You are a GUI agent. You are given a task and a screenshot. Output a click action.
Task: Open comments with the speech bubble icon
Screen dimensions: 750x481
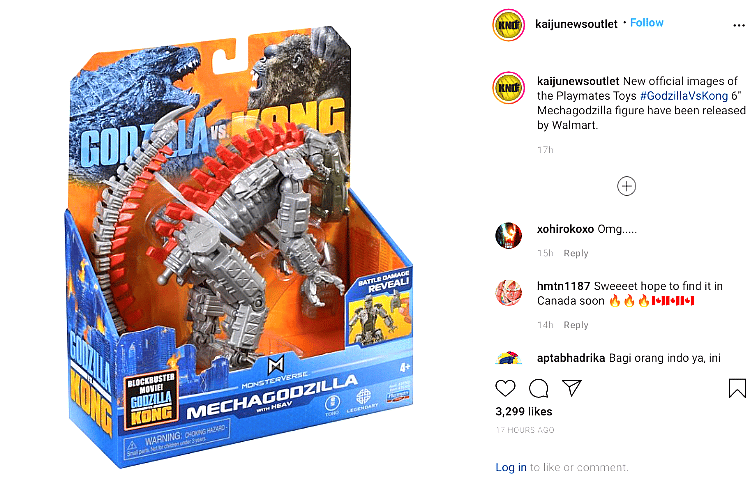coord(539,388)
